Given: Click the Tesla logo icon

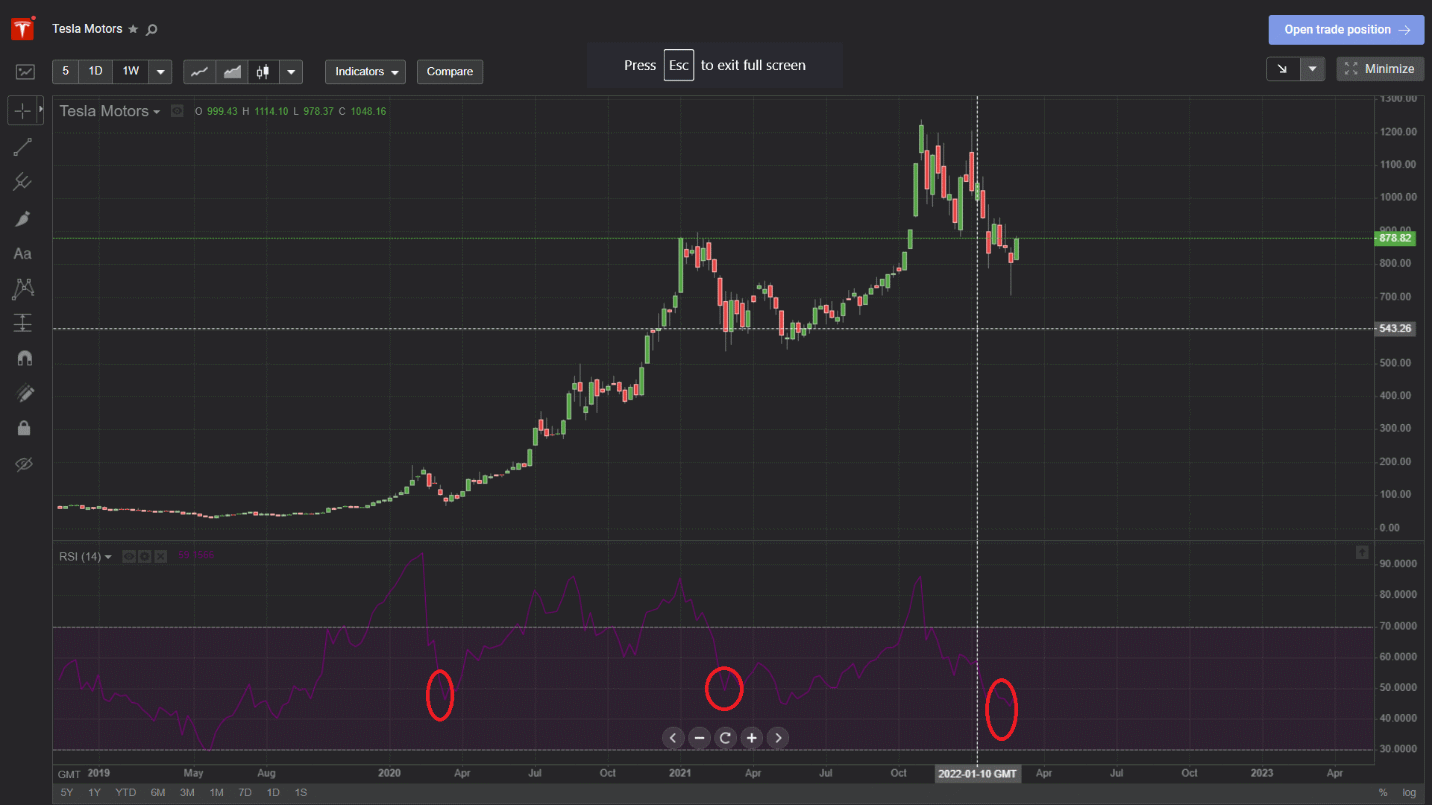Looking at the screenshot, I should pyautogui.click(x=24, y=28).
